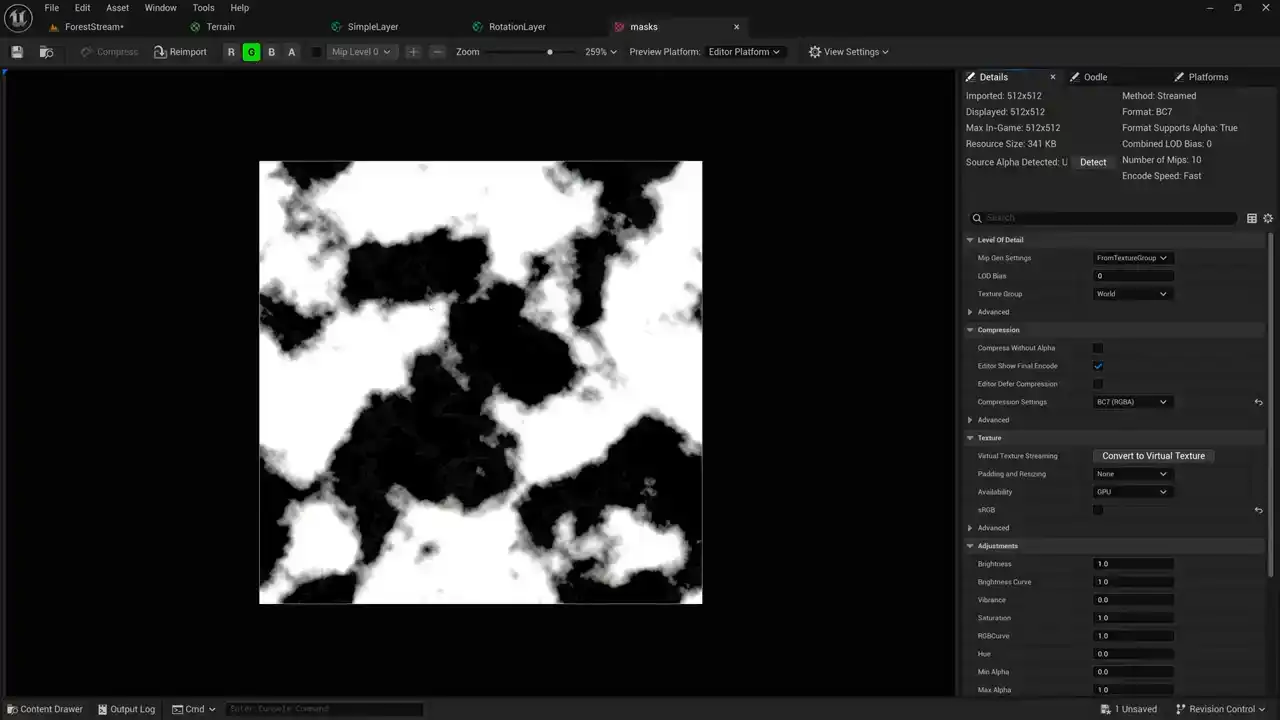Viewport: 1280px width, 720px height.
Task: Open View Settings gear menu
Action: coord(848,52)
